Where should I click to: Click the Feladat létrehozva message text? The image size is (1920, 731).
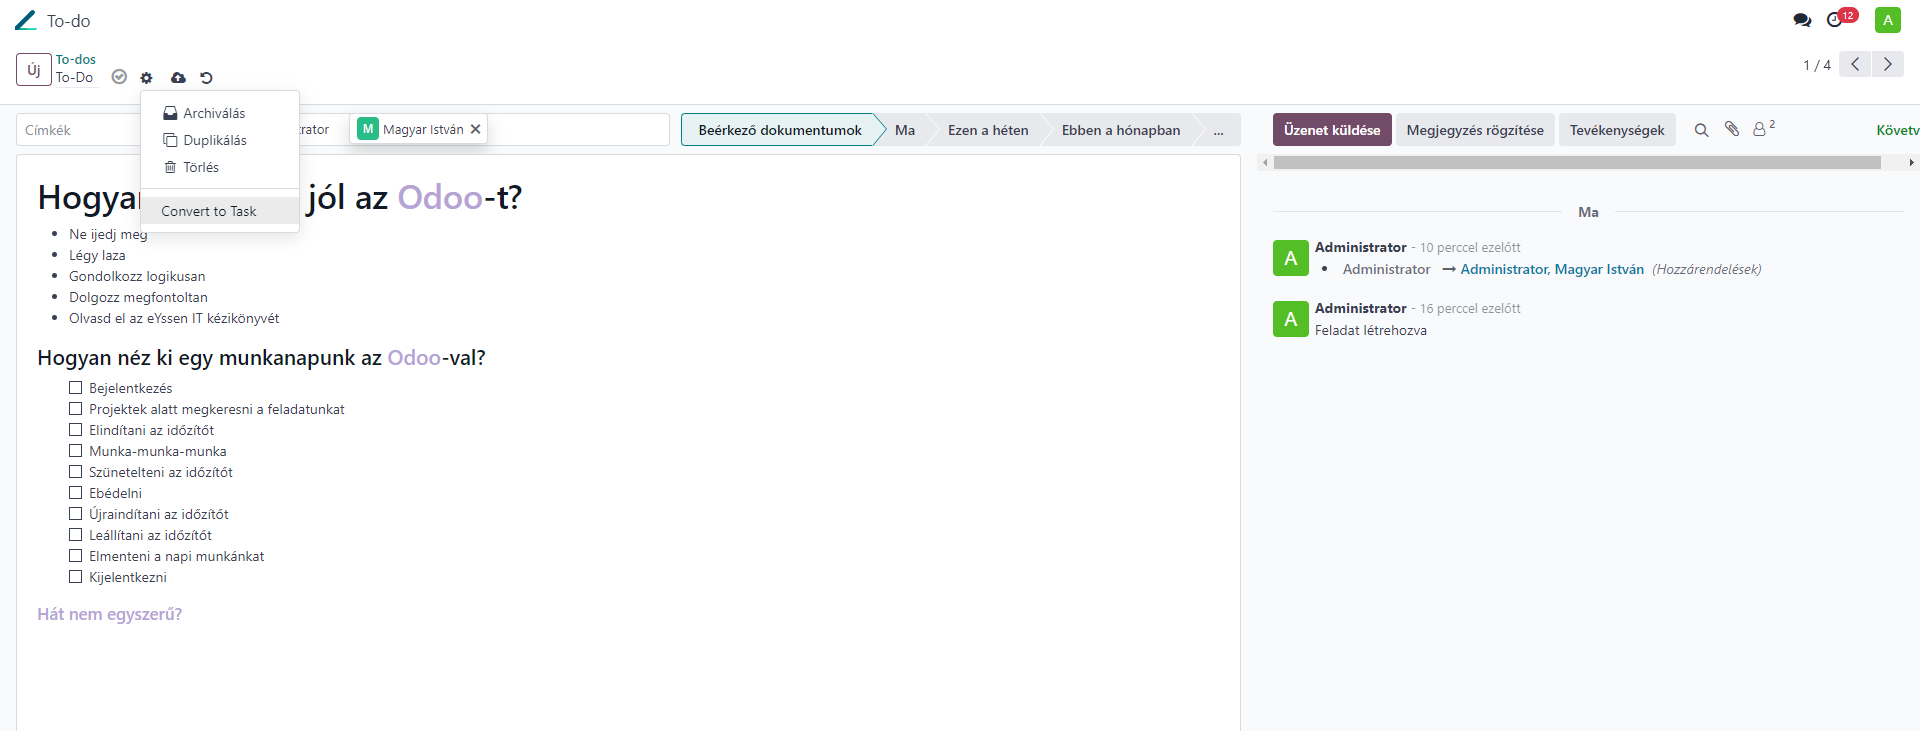click(x=1370, y=330)
